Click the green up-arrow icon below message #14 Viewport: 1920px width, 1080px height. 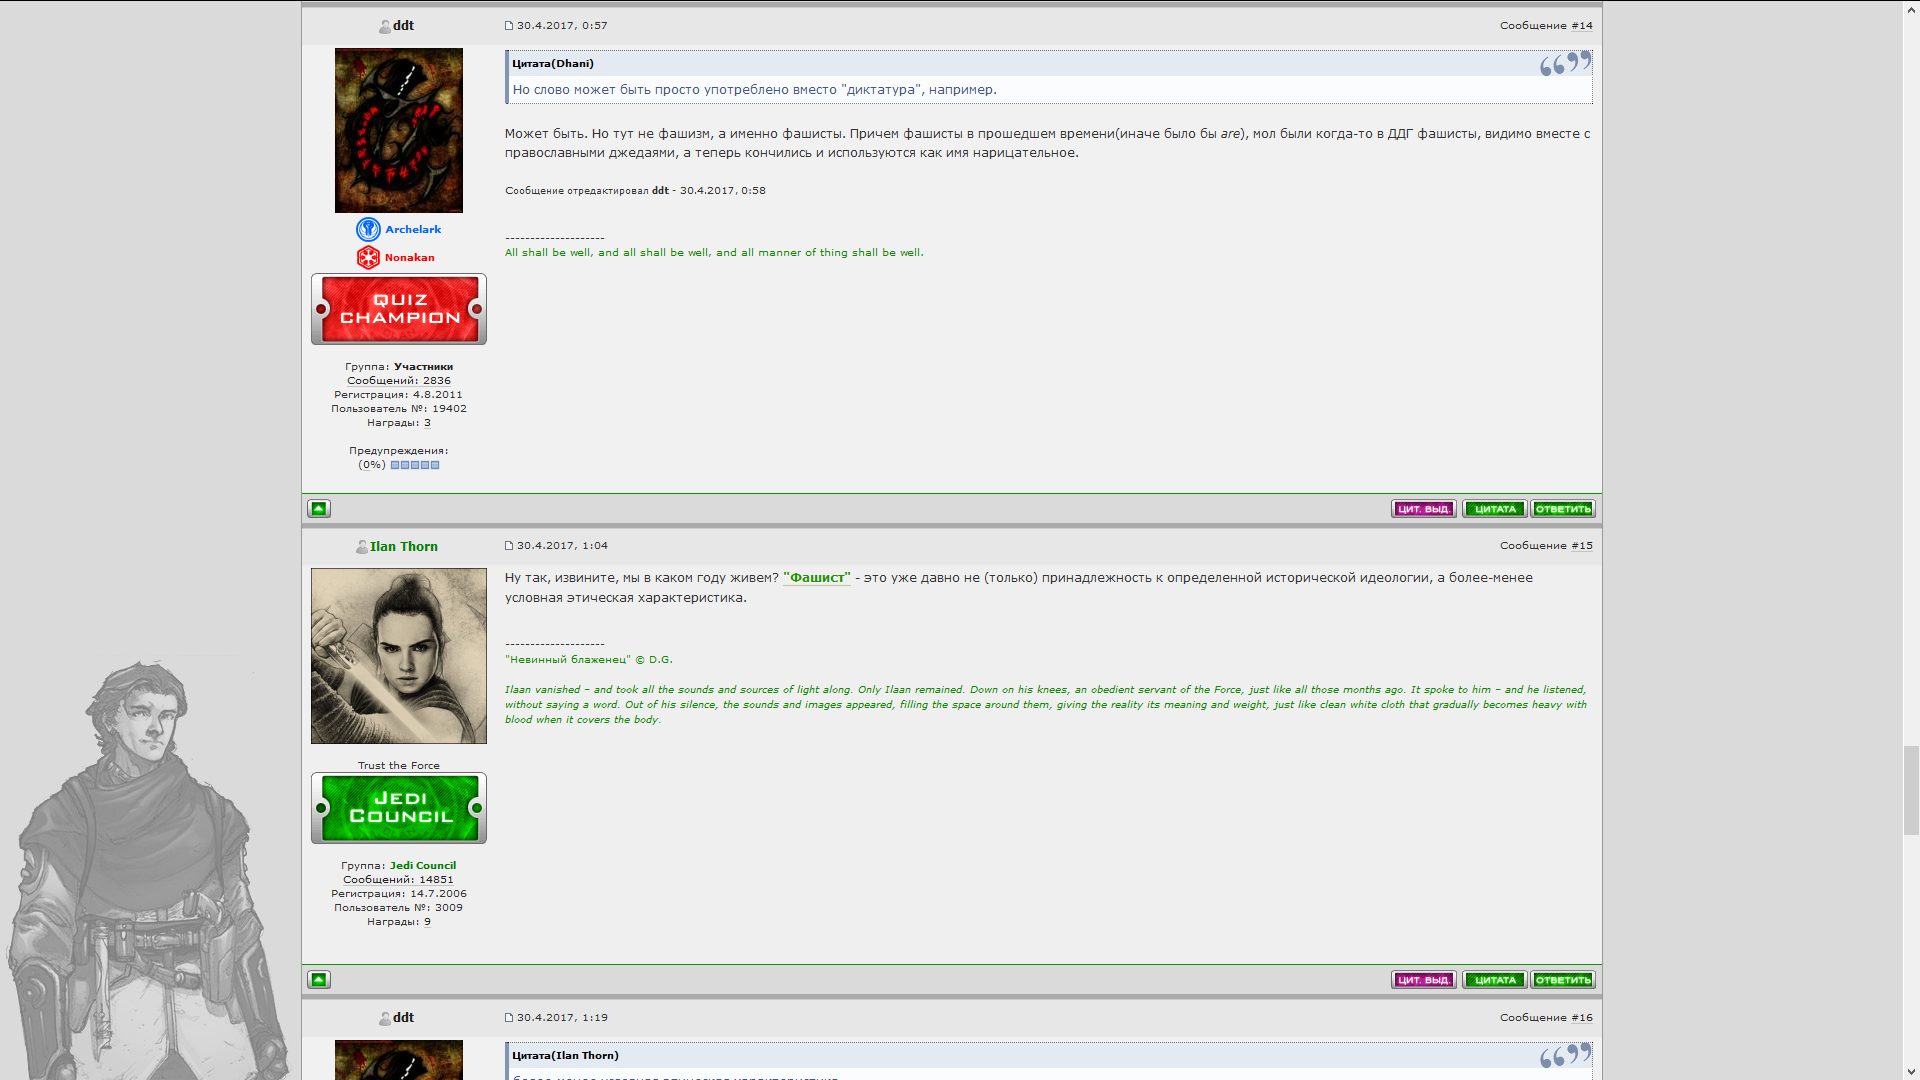[x=319, y=509]
